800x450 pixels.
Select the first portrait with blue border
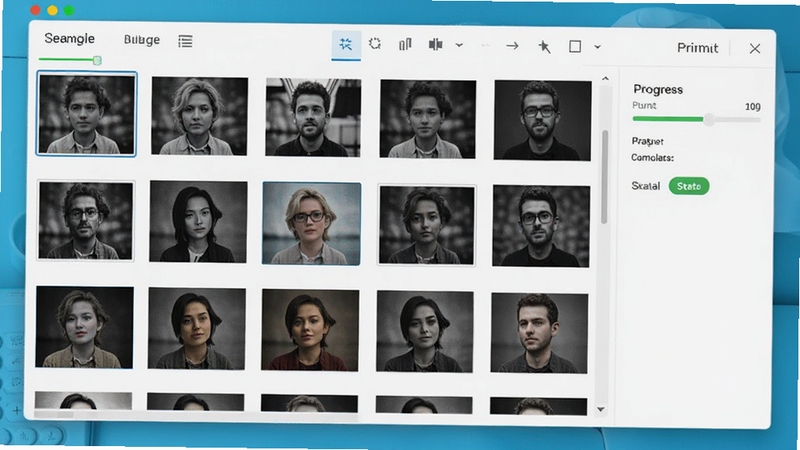pyautogui.click(x=86, y=114)
